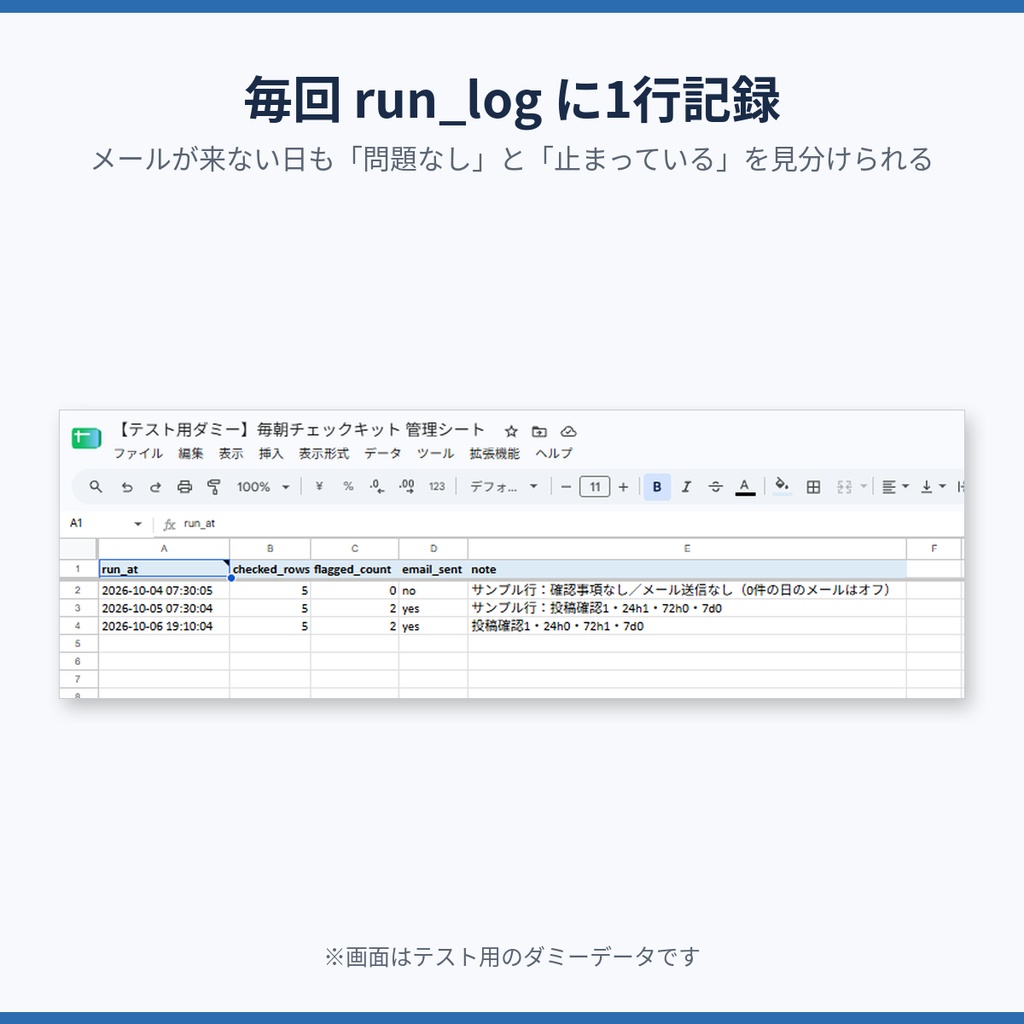
Task: Increase decimal places
Action: [x=406, y=487]
